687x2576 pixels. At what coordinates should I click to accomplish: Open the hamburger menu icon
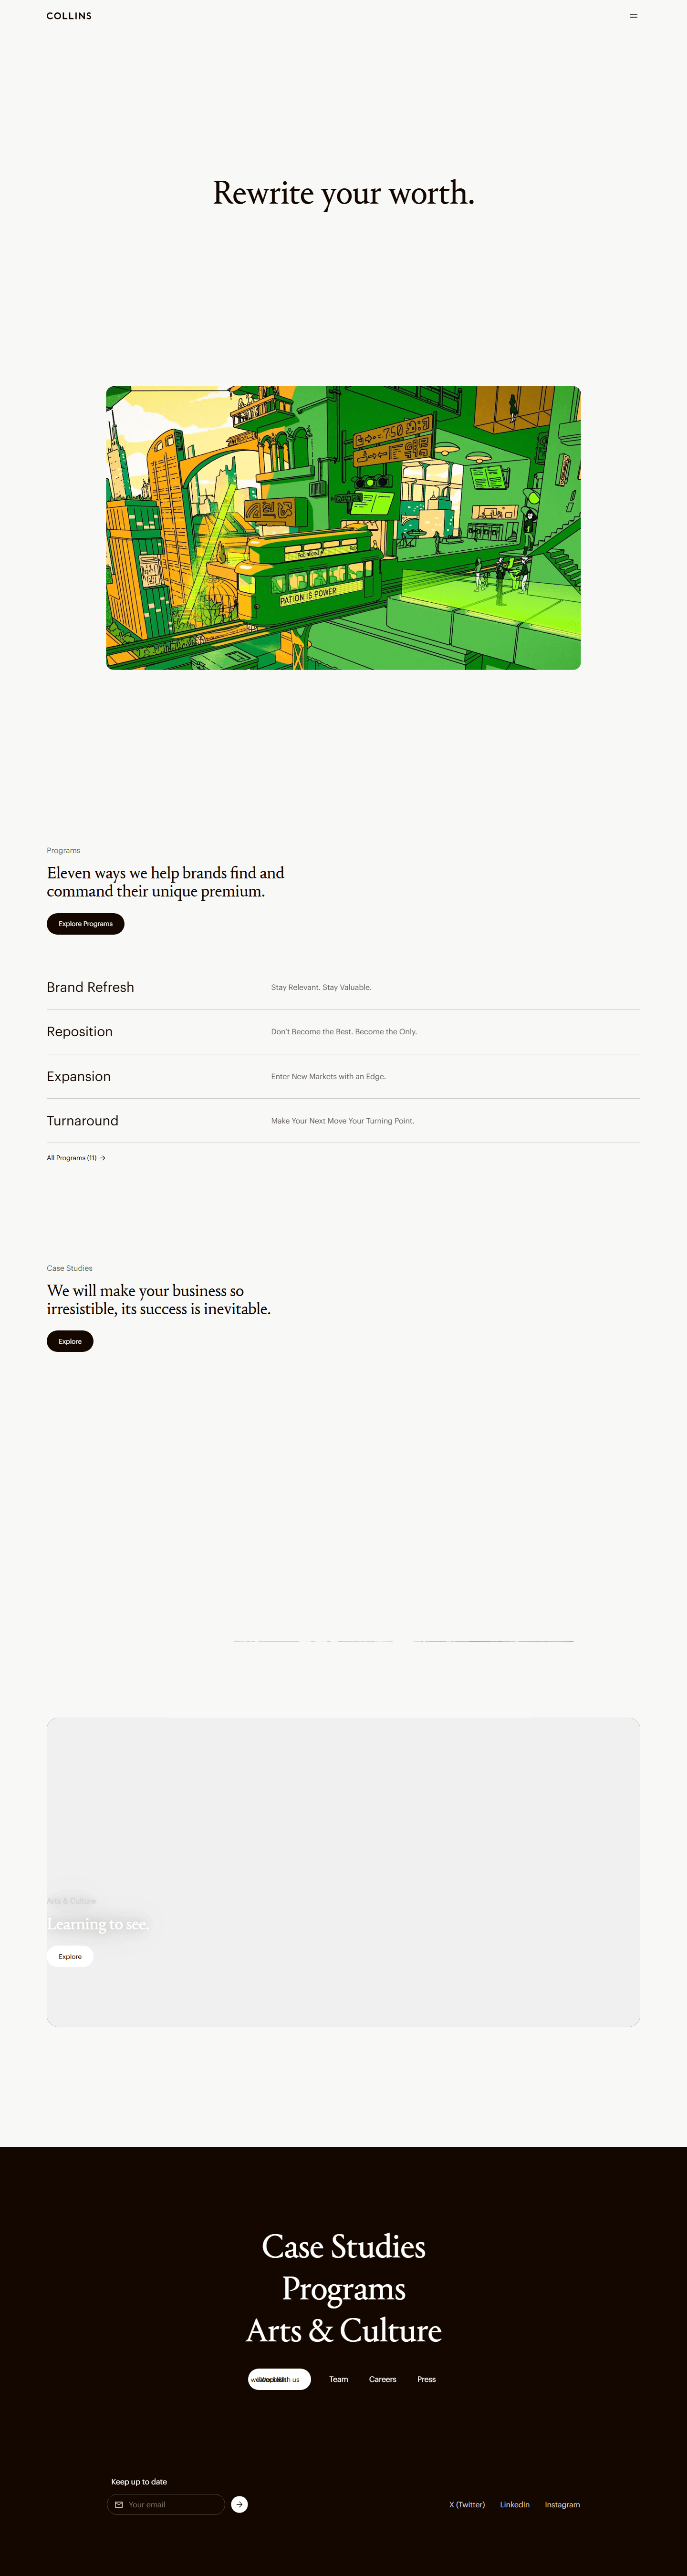pos(633,16)
